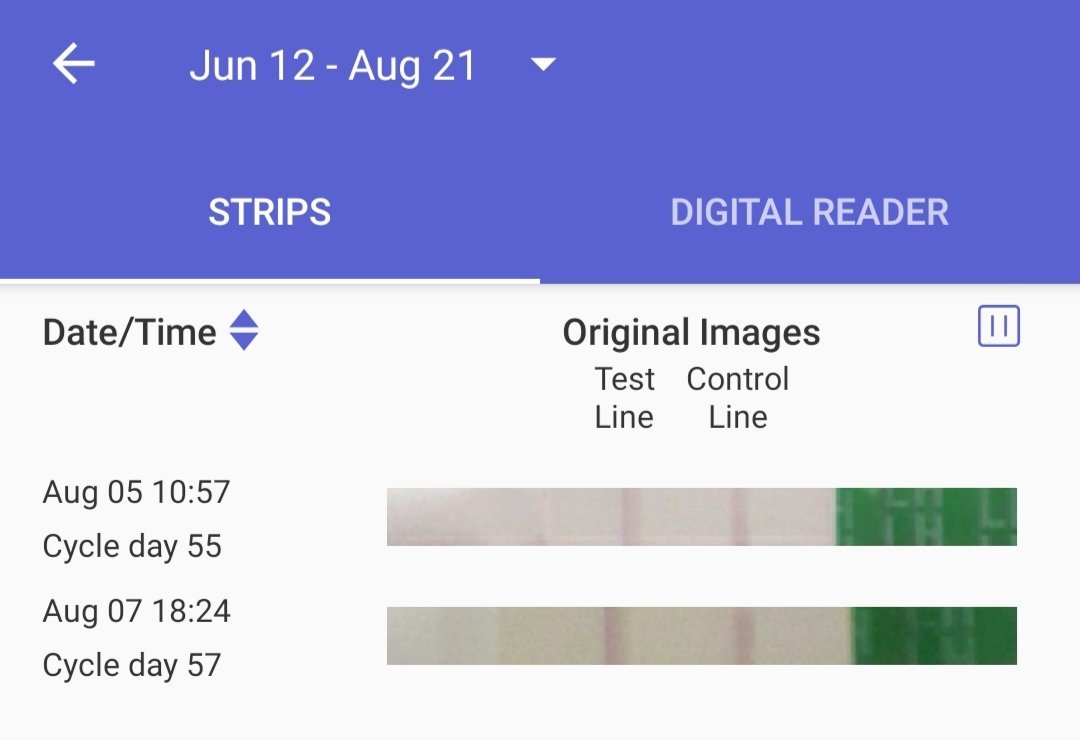Click the green handle of Aug 05 strip
This screenshot has height=740, width=1080.
click(x=926, y=517)
